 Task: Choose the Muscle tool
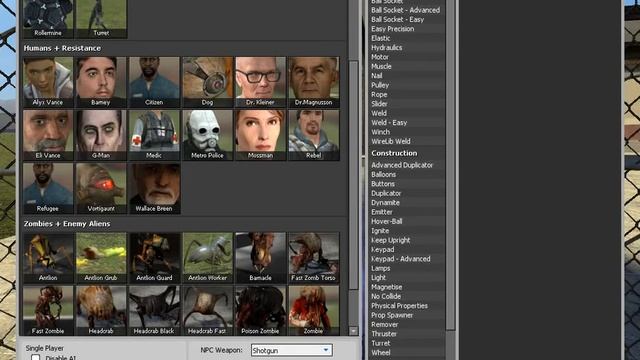point(381,67)
